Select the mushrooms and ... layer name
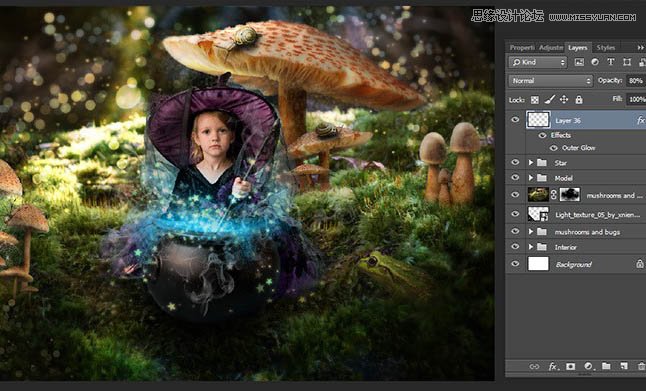 click(614, 196)
